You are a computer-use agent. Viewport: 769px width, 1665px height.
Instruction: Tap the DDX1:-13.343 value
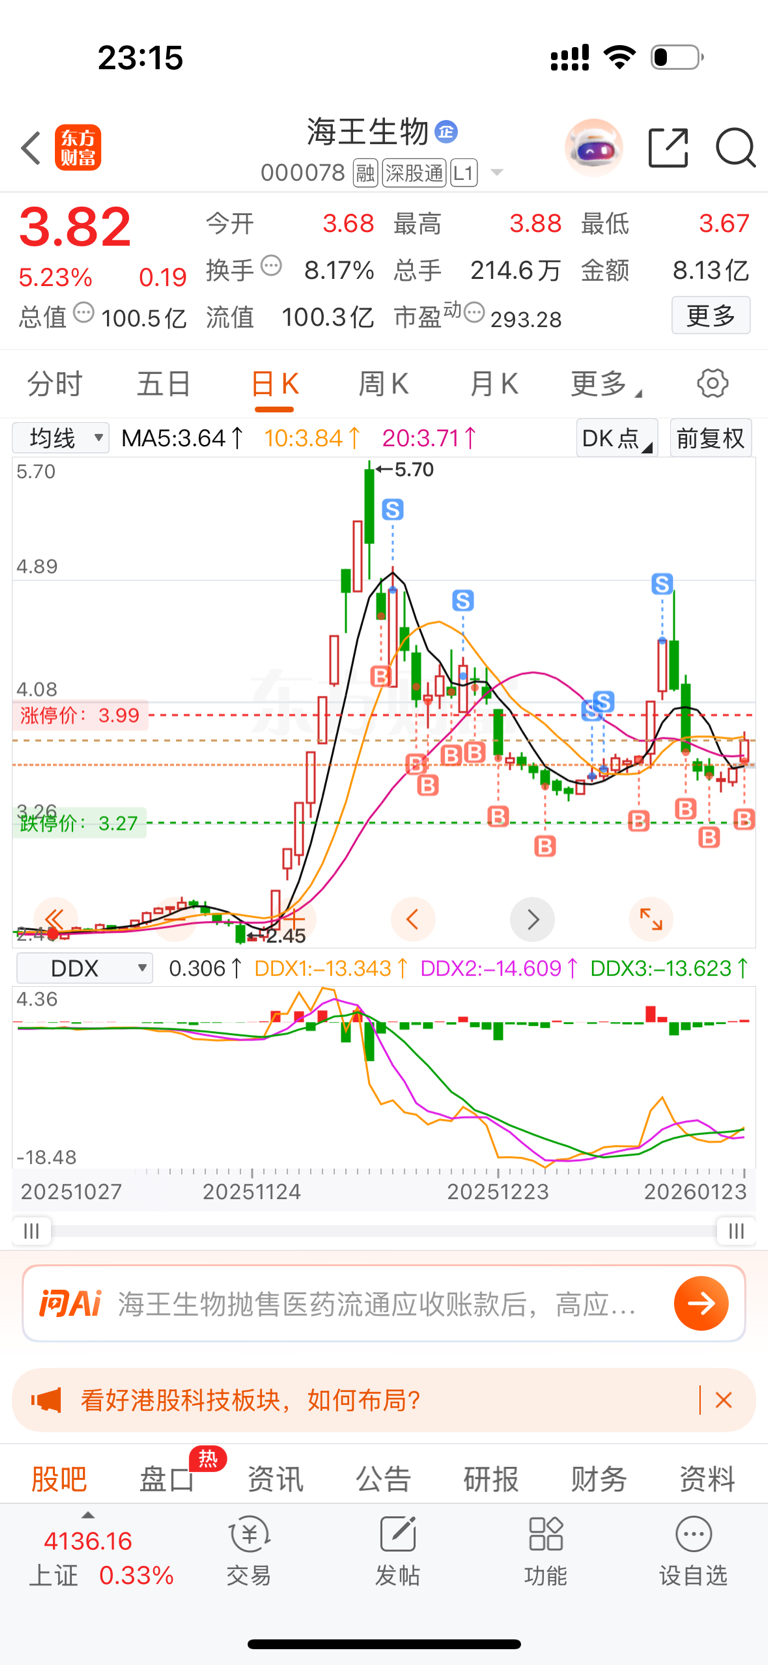[331, 968]
